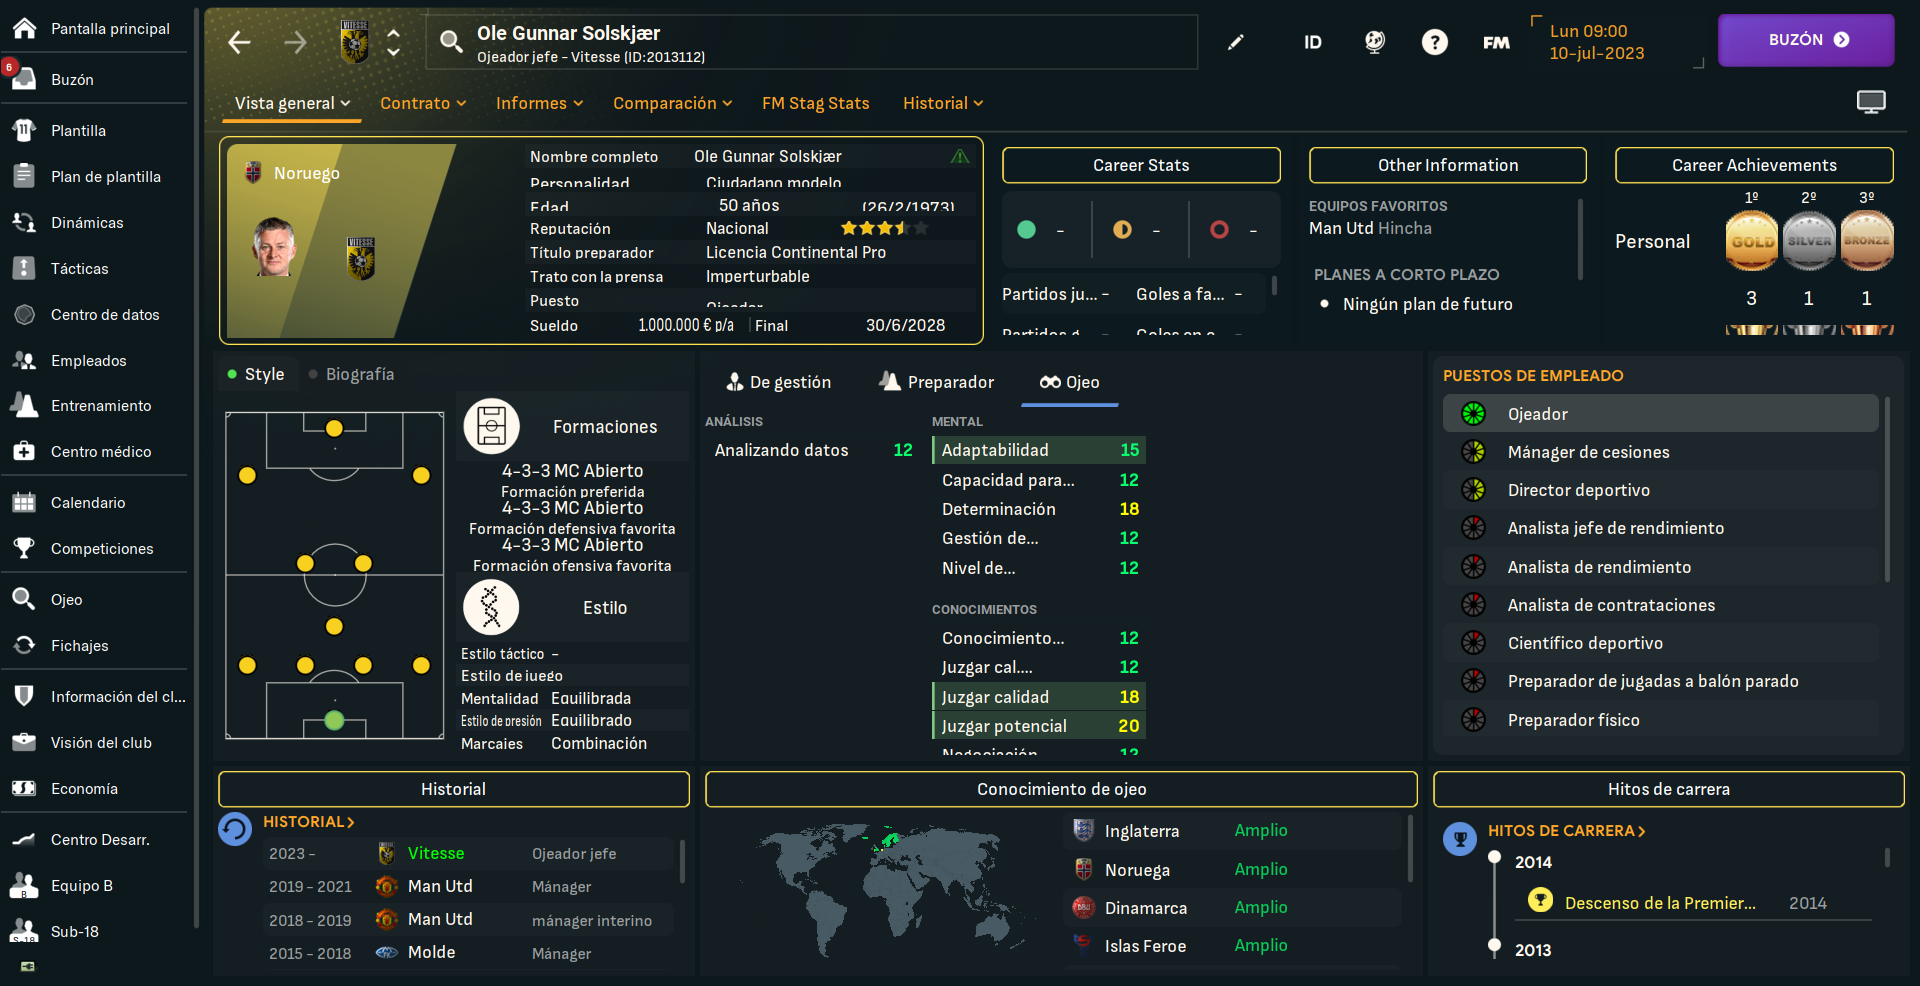Select the Biografía radio option
This screenshot has width=1920, height=986.
(x=351, y=374)
